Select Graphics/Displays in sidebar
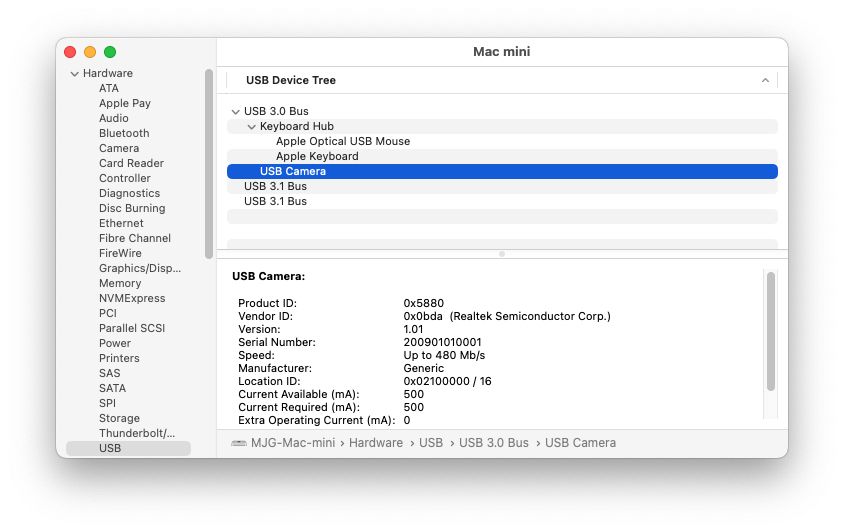The width and height of the screenshot is (844, 532). (x=140, y=269)
